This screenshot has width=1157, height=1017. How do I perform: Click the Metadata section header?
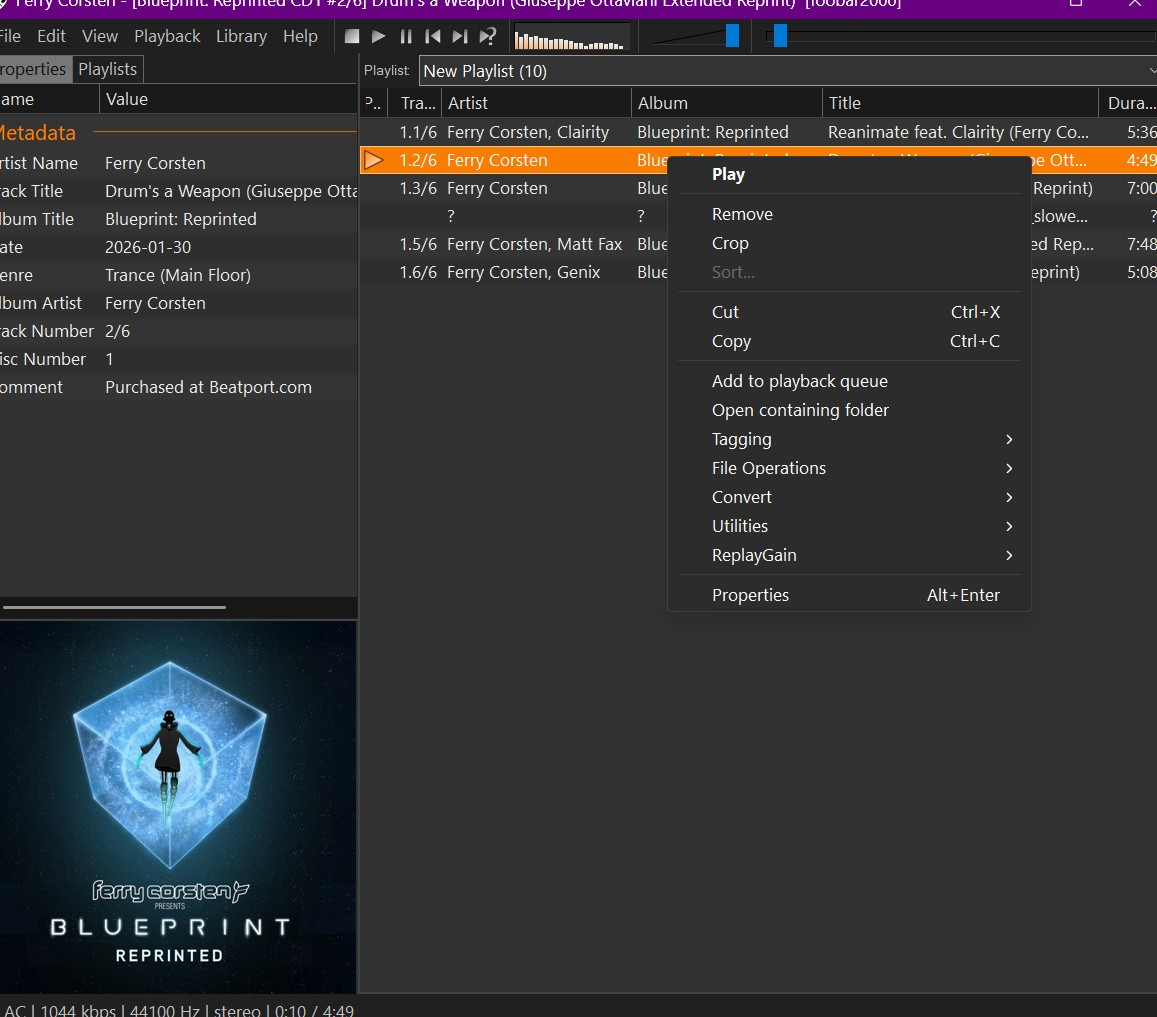pos(38,133)
